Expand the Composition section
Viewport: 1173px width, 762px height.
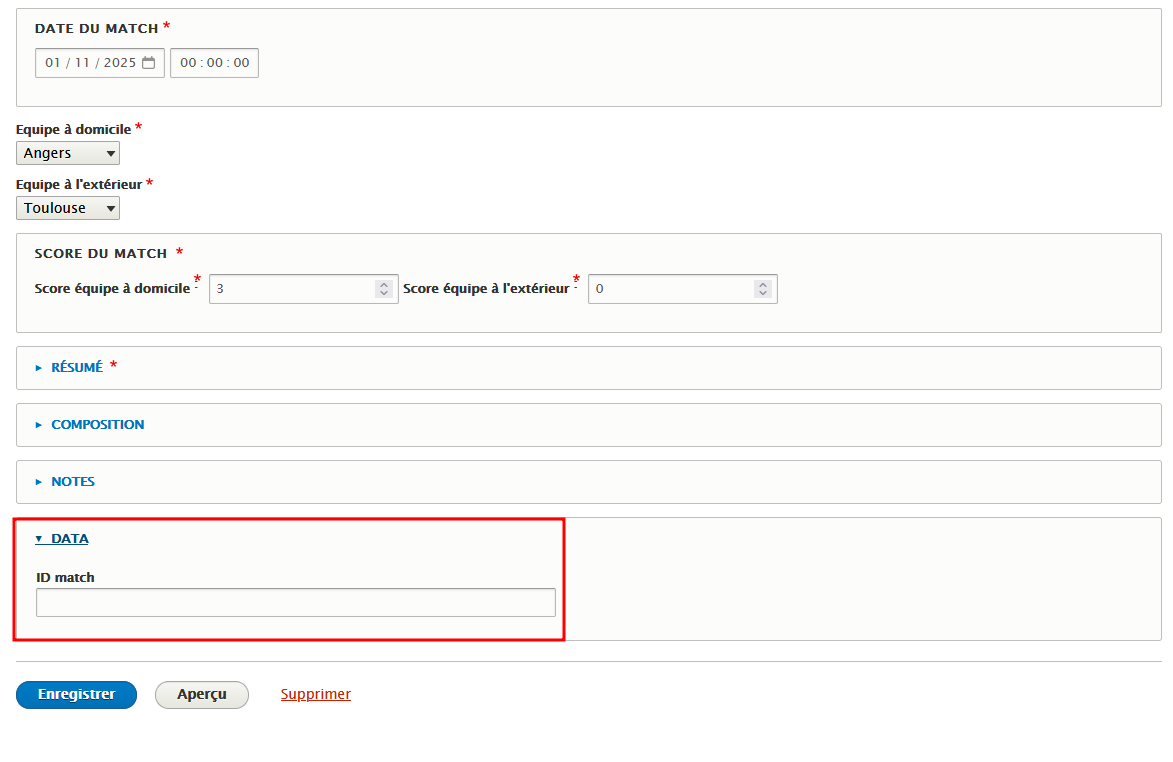point(97,425)
